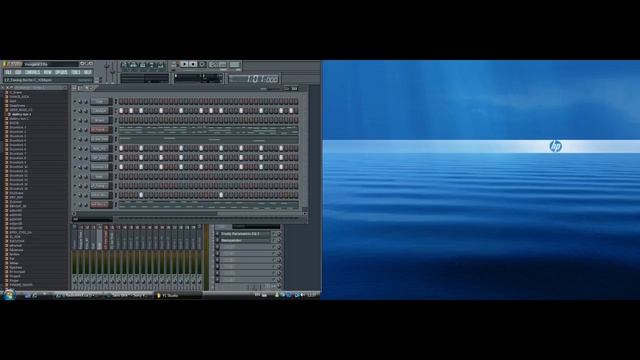Click the first channel's pan knob
640x360 pixels.
coord(80,101)
